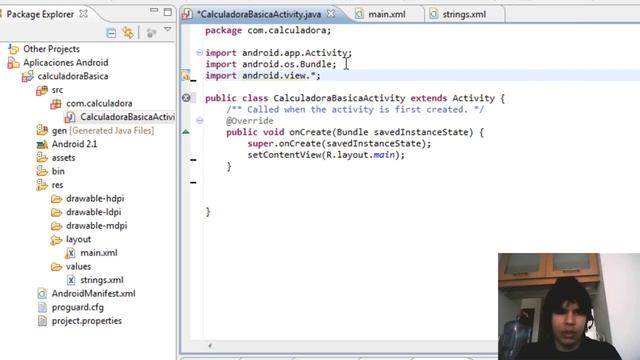Click on 'setContentView' in the code
640x360 pixels.
[x=284, y=155]
